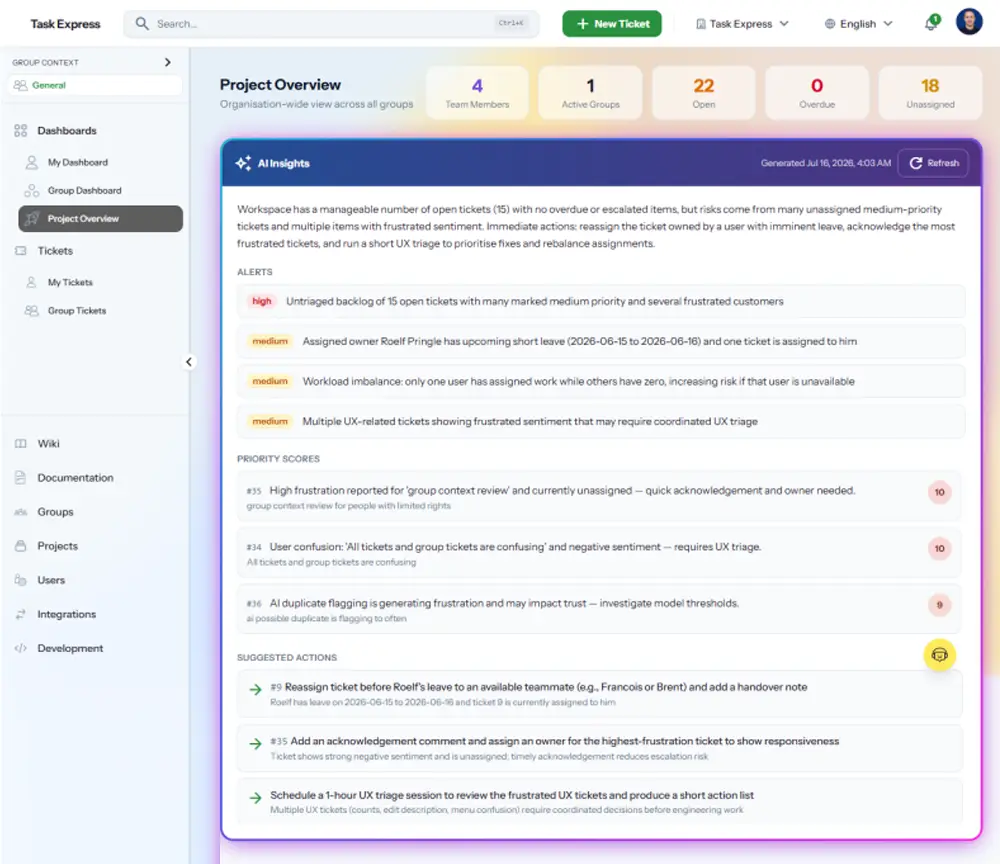Open the Open tickets stat card
Screen dimensions: 1000x864
(703, 93)
